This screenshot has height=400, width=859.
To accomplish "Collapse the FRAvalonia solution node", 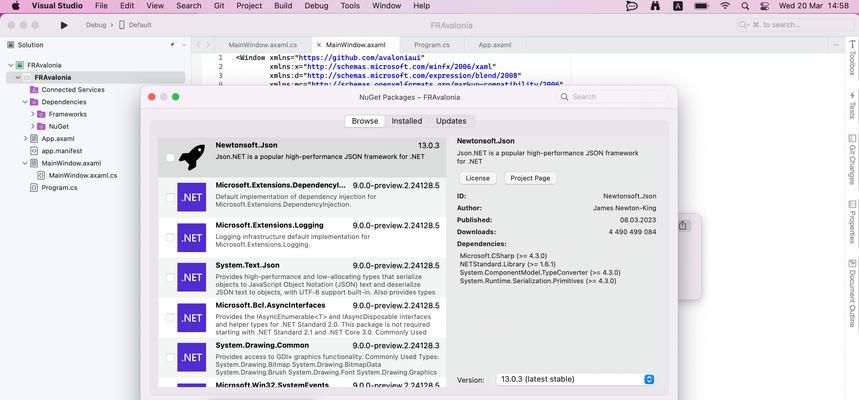I will point(10,65).
